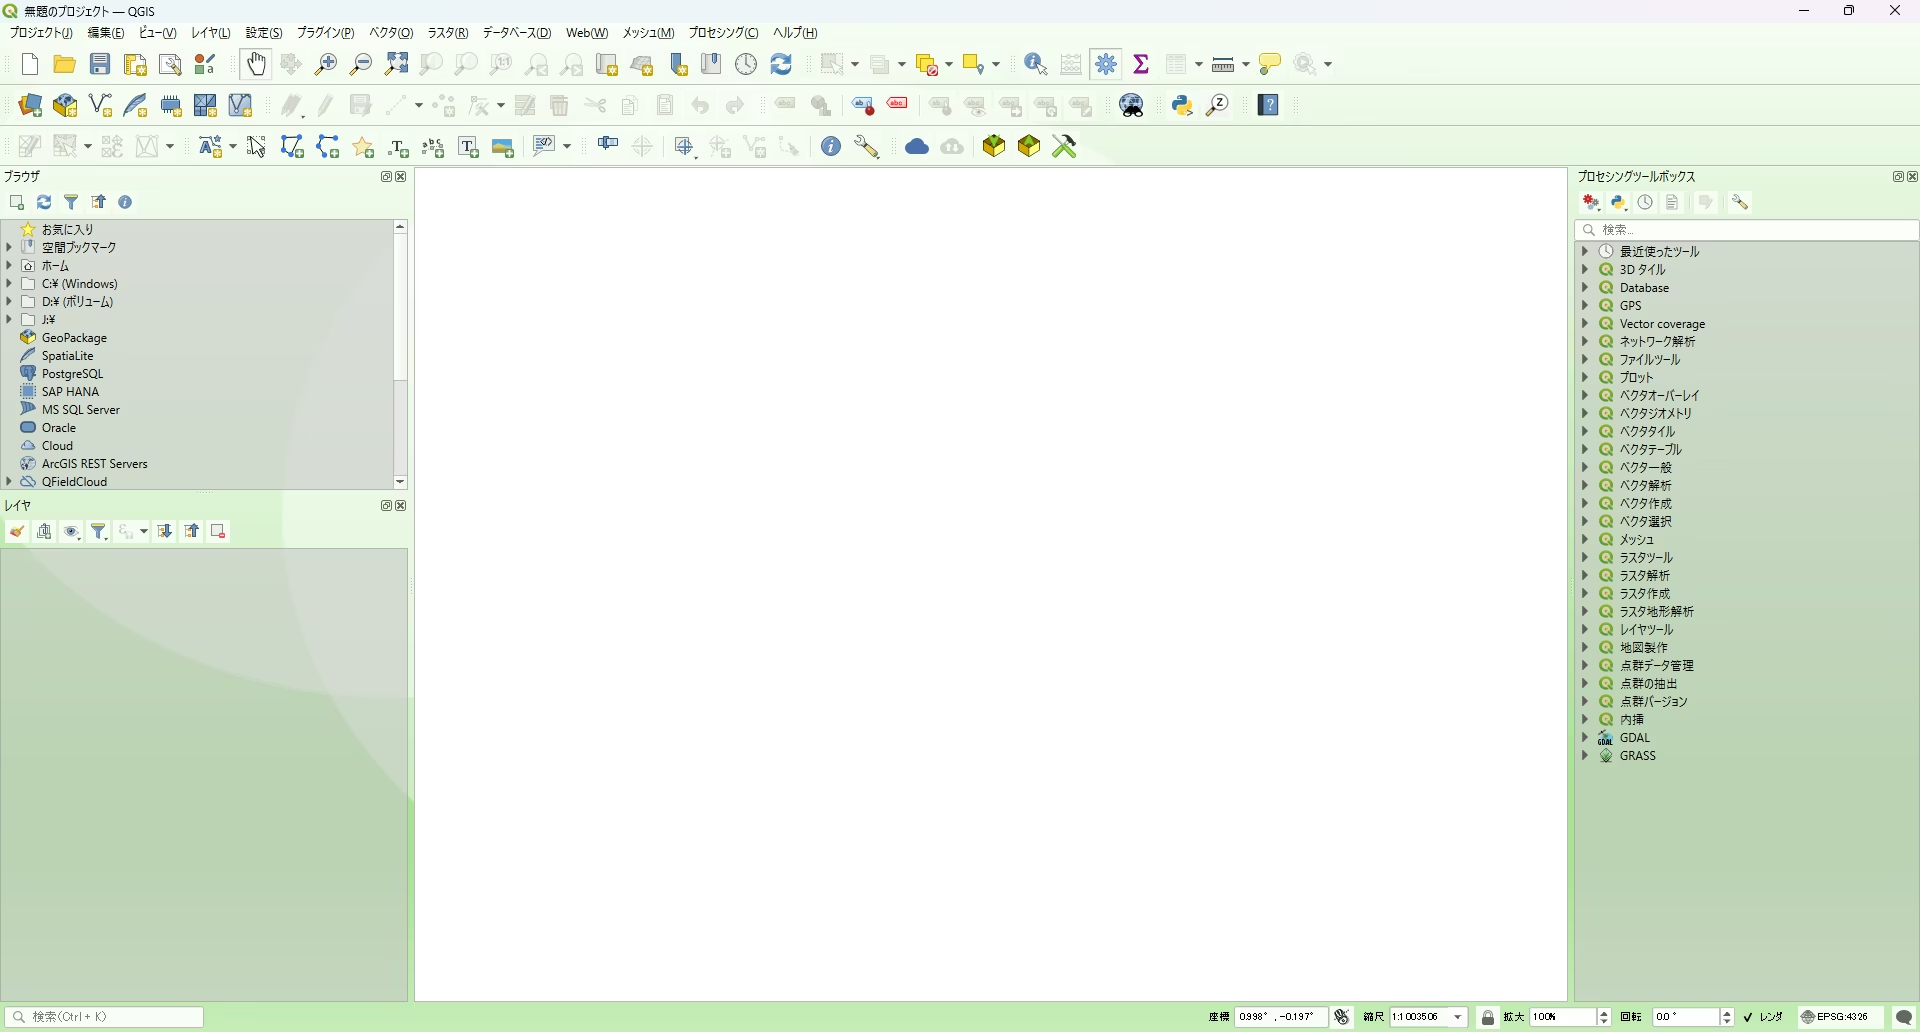The width and height of the screenshot is (1920, 1032).
Task: Open the help book icon
Action: [x=1269, y=106]
